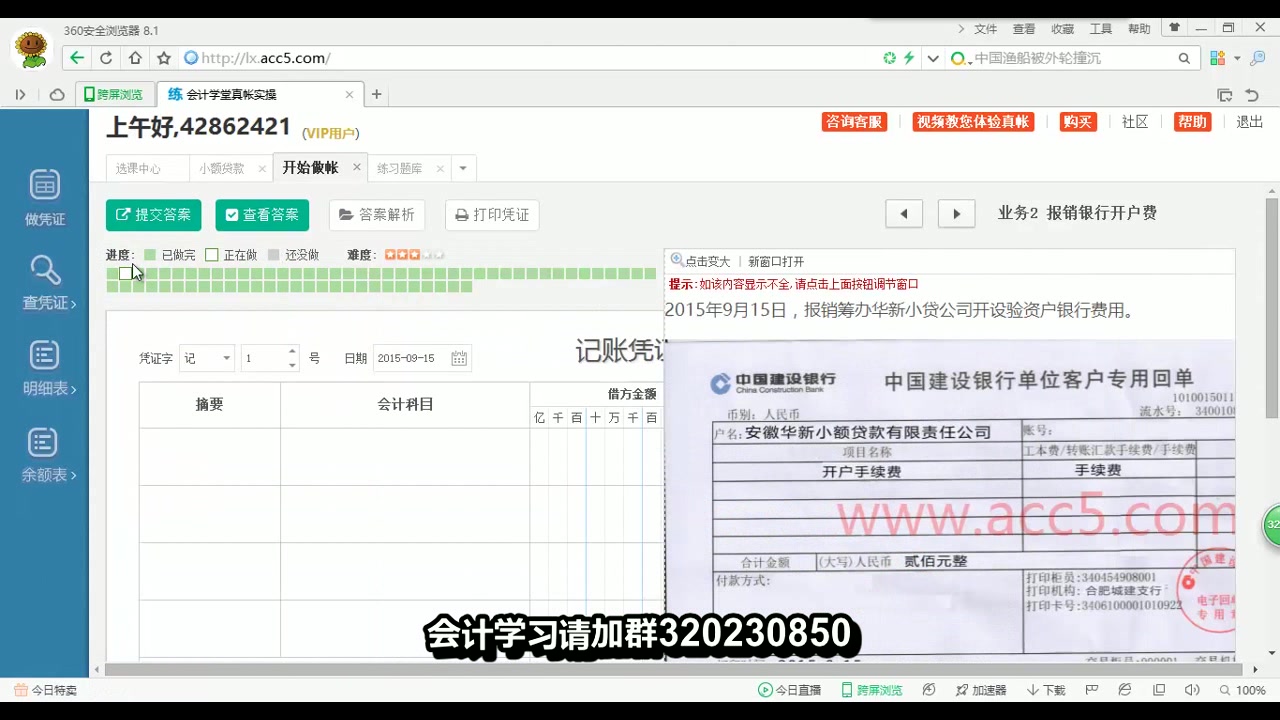
Task: Open the sidebar toggle icon left of tabs
Action: (x=20, y=95)
